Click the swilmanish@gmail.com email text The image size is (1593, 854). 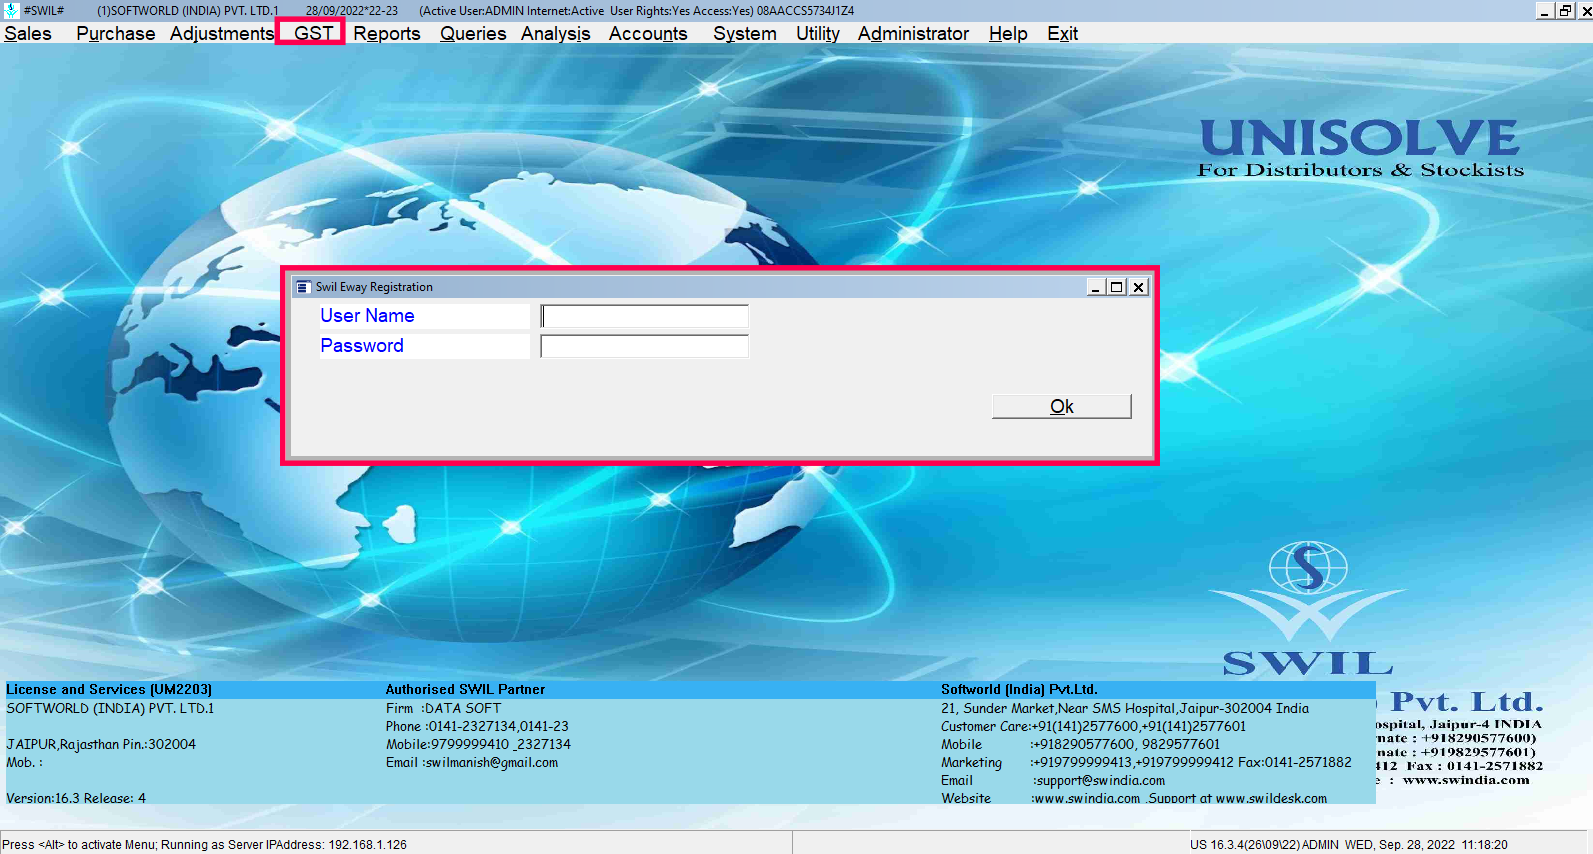tap(492, 763)
